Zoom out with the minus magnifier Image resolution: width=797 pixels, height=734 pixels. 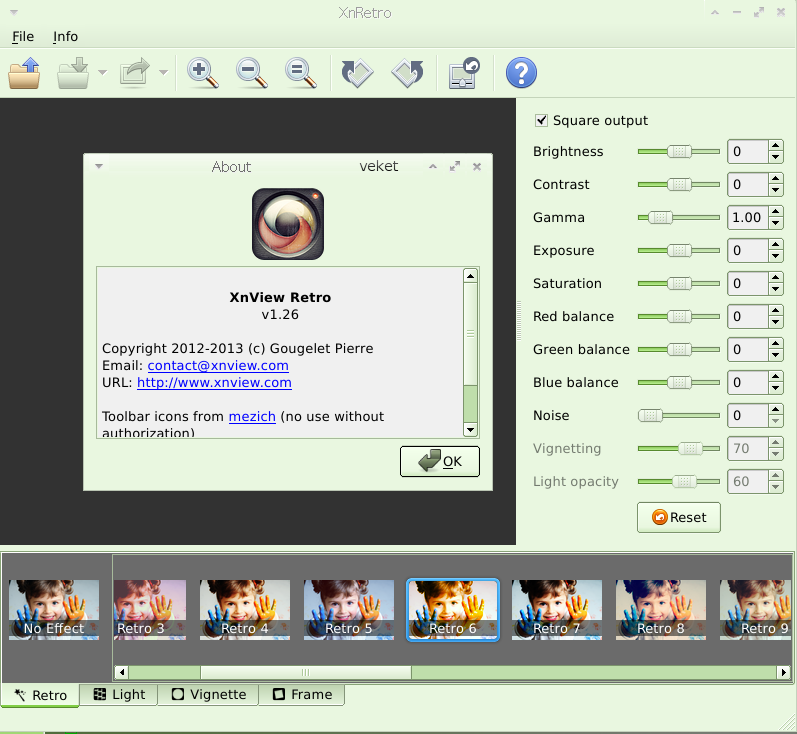(x=252, y=73)
